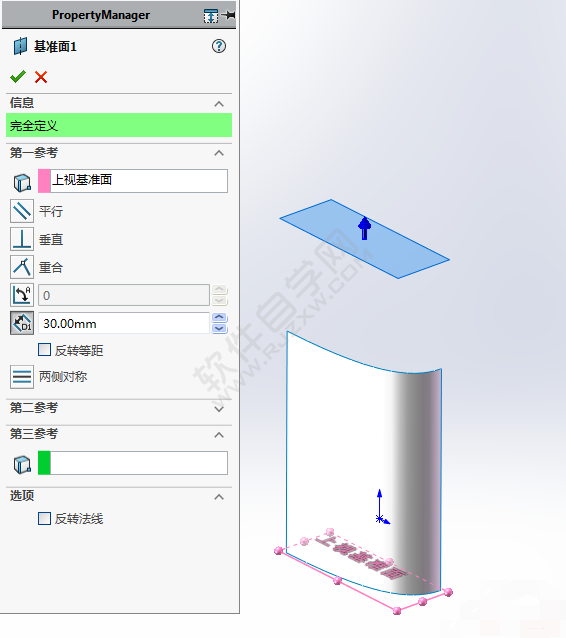Toggle the offset distance D1 icon
Image resolution: width=566 pixels, height=638 pixels.
(x=22, y=323)
